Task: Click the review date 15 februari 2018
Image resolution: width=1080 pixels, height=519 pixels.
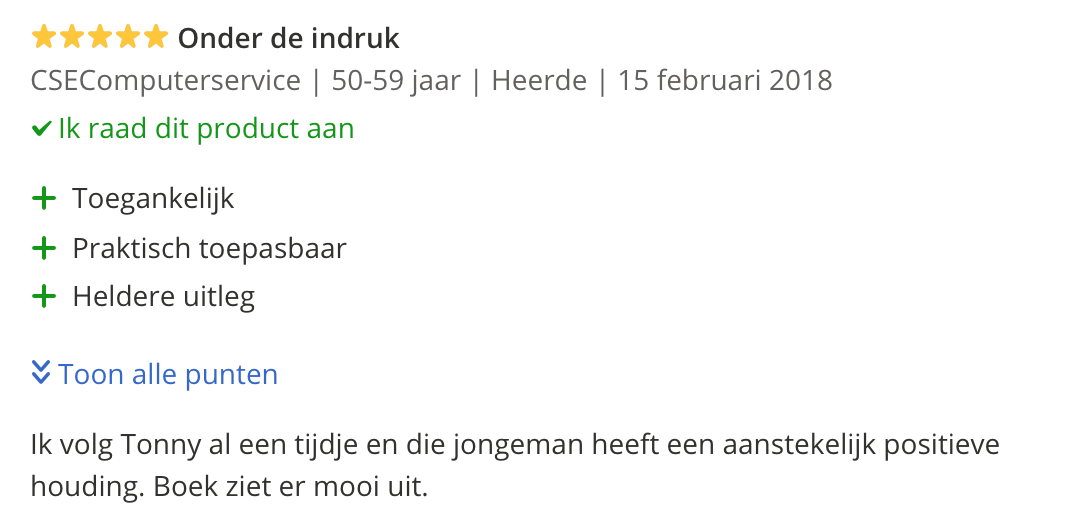Action: click(725, 80)
